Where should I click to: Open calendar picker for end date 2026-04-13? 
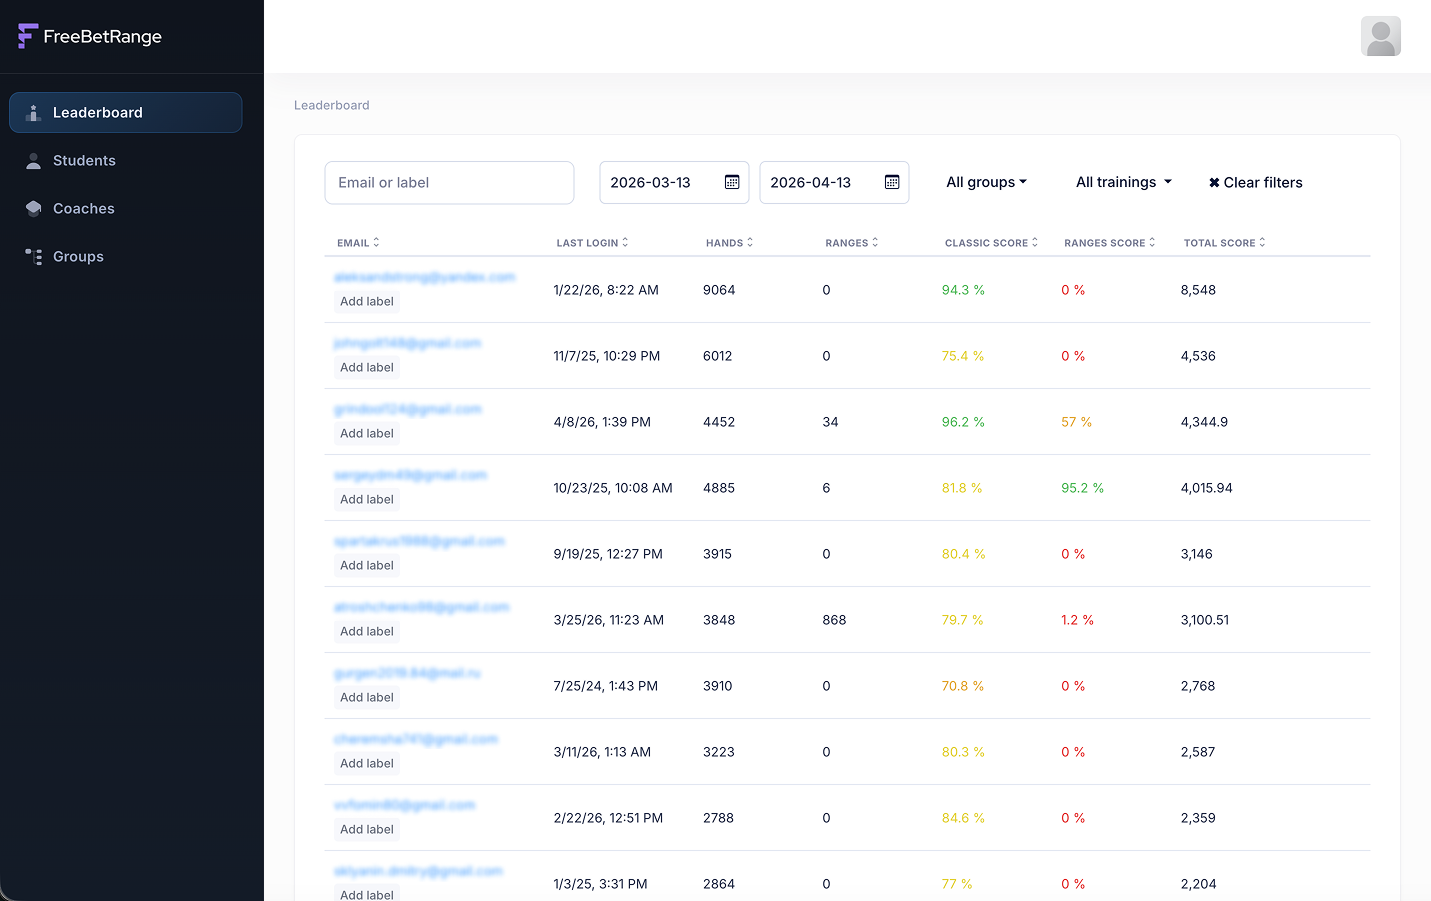[892, 183]
